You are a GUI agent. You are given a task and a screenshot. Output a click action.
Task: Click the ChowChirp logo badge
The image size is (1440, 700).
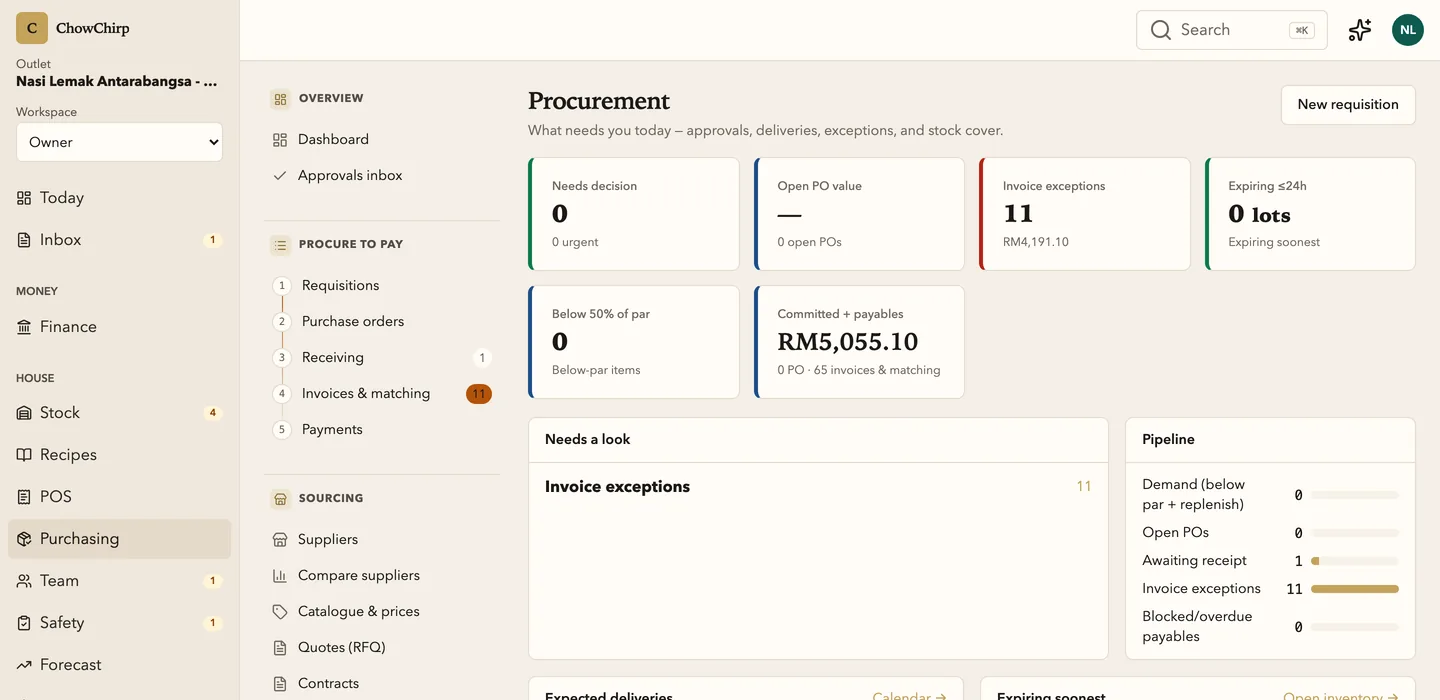coord(32,28)
